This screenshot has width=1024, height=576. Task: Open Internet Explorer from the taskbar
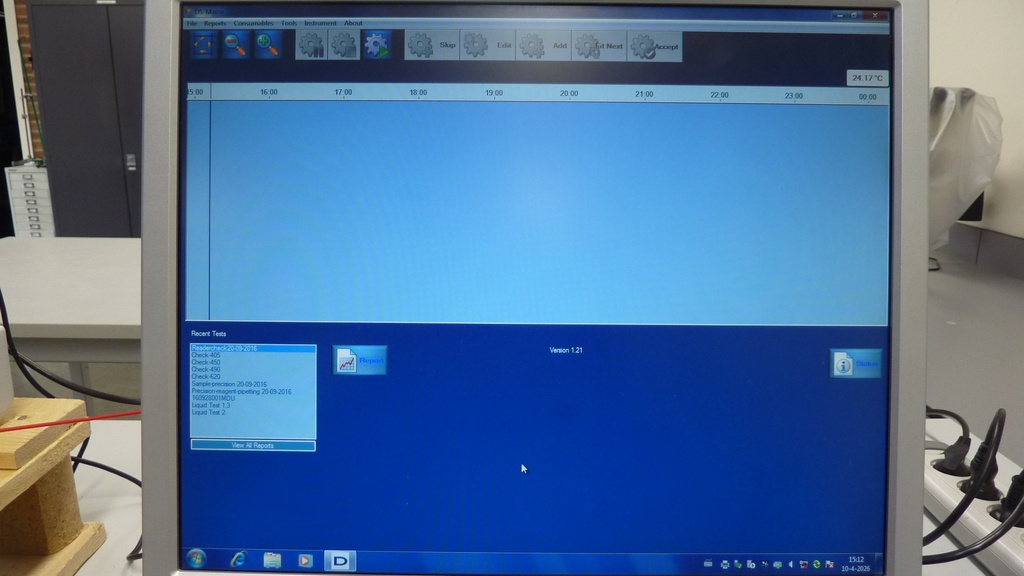click(x=238, y=560)
